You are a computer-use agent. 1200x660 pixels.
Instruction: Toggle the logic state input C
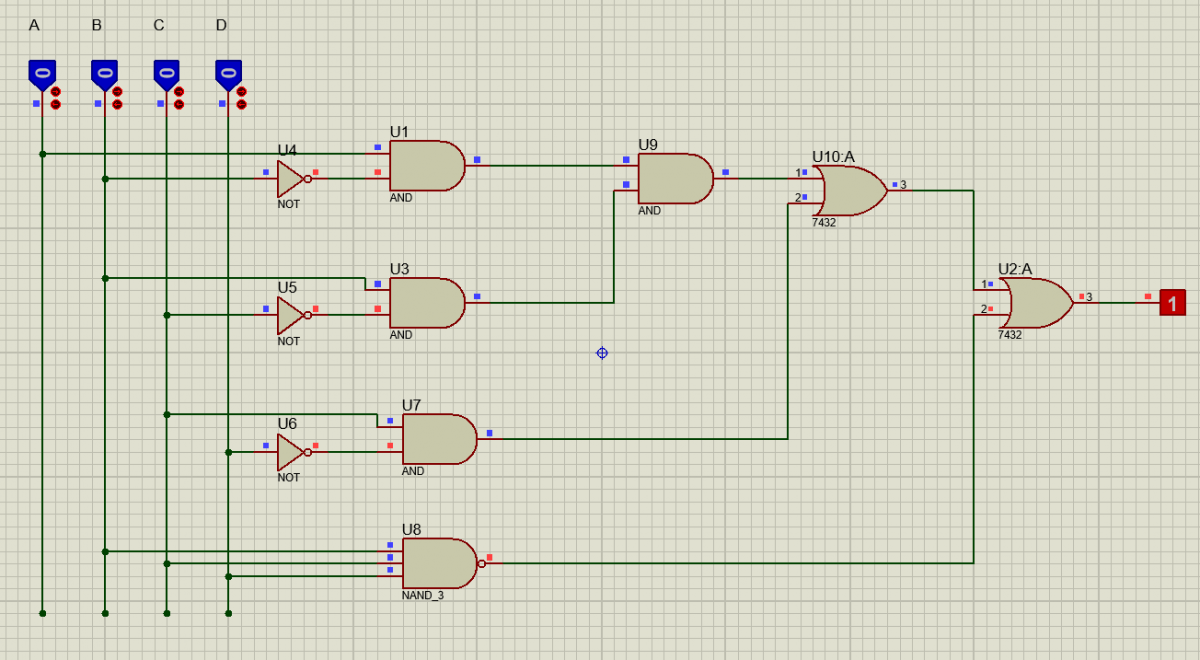166,72
